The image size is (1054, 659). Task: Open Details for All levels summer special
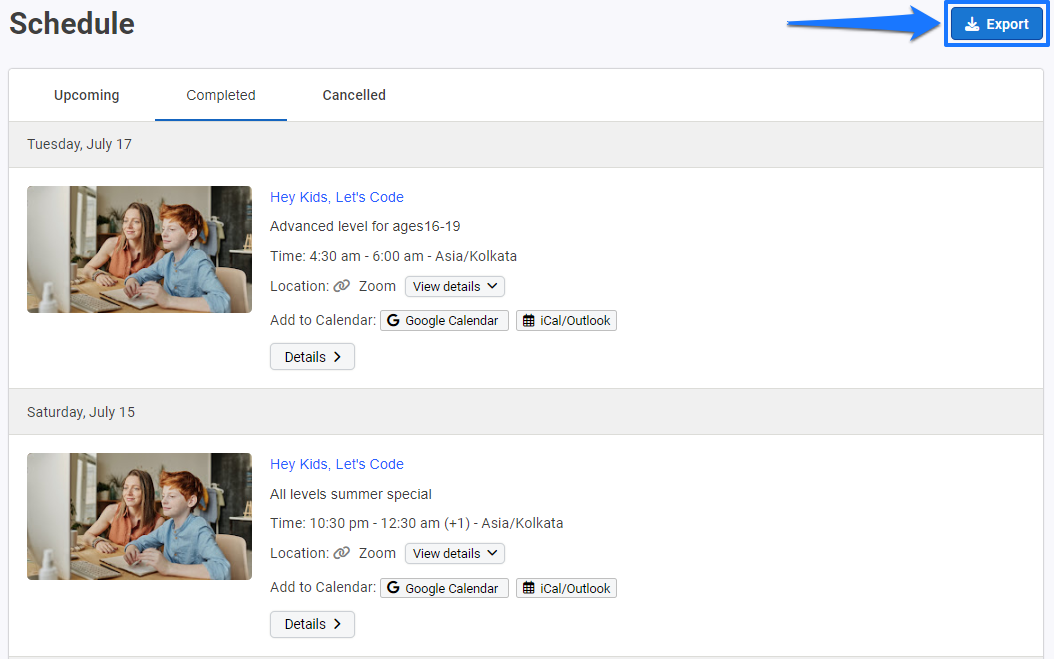coord(312,624)
